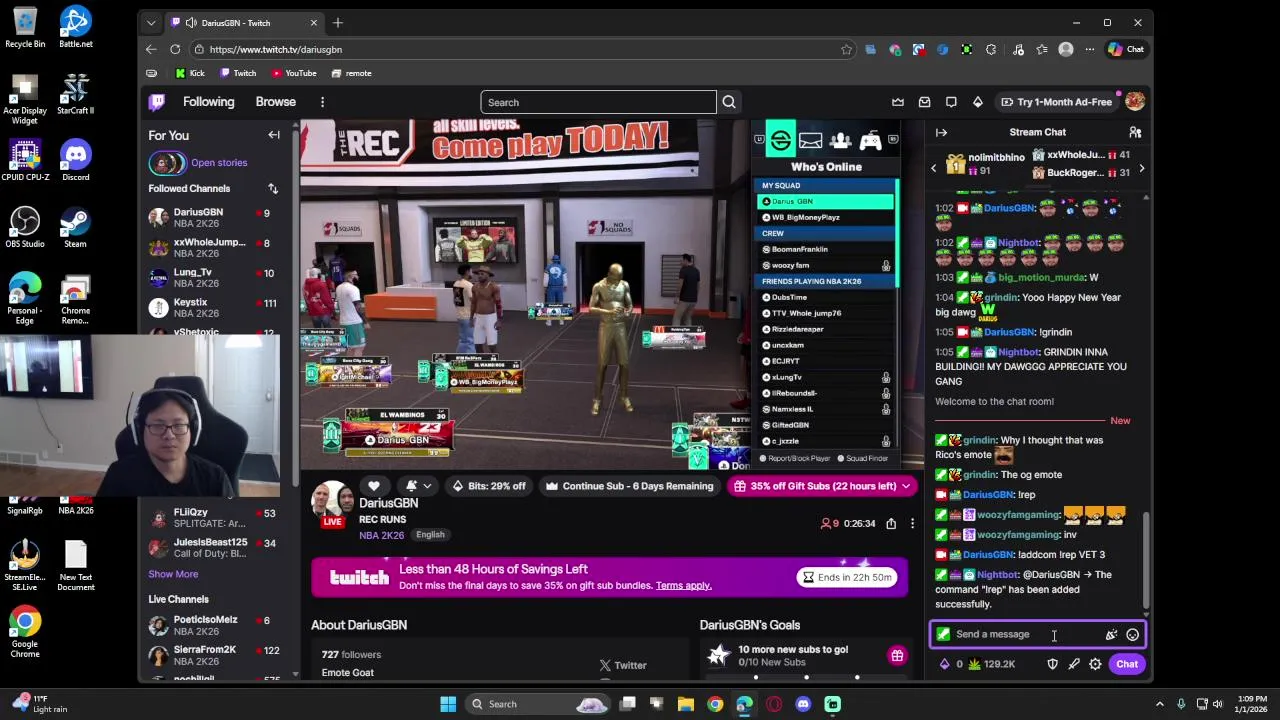1280x720 pixels.
Task: Open Discord from the taskbar
Action: point(803,704)
